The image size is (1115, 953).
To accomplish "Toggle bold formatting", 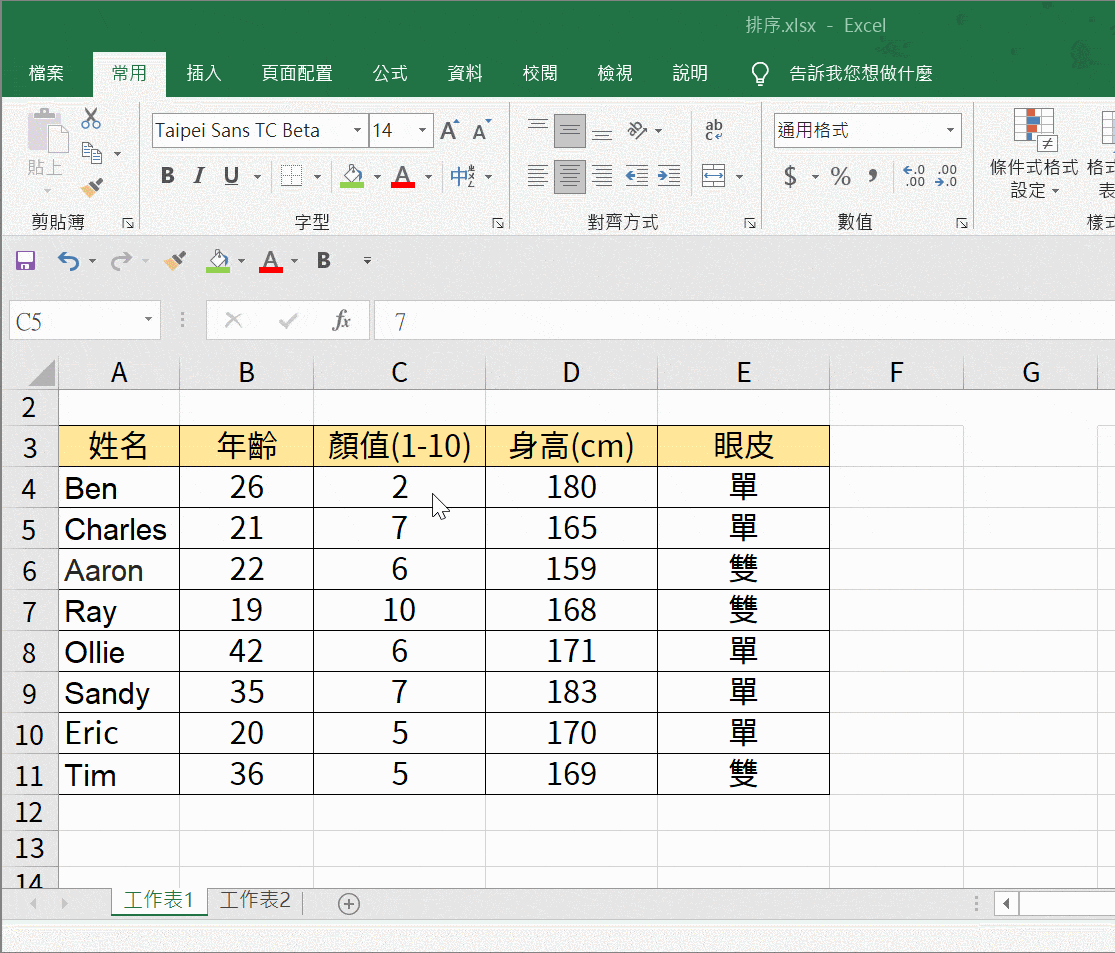I will [x=167, y=175].
